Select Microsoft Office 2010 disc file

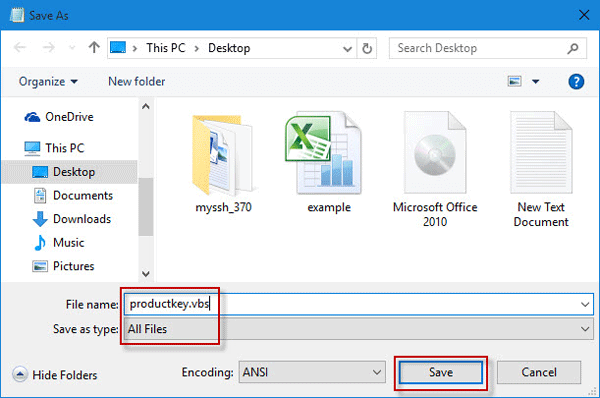coord(435,152)
